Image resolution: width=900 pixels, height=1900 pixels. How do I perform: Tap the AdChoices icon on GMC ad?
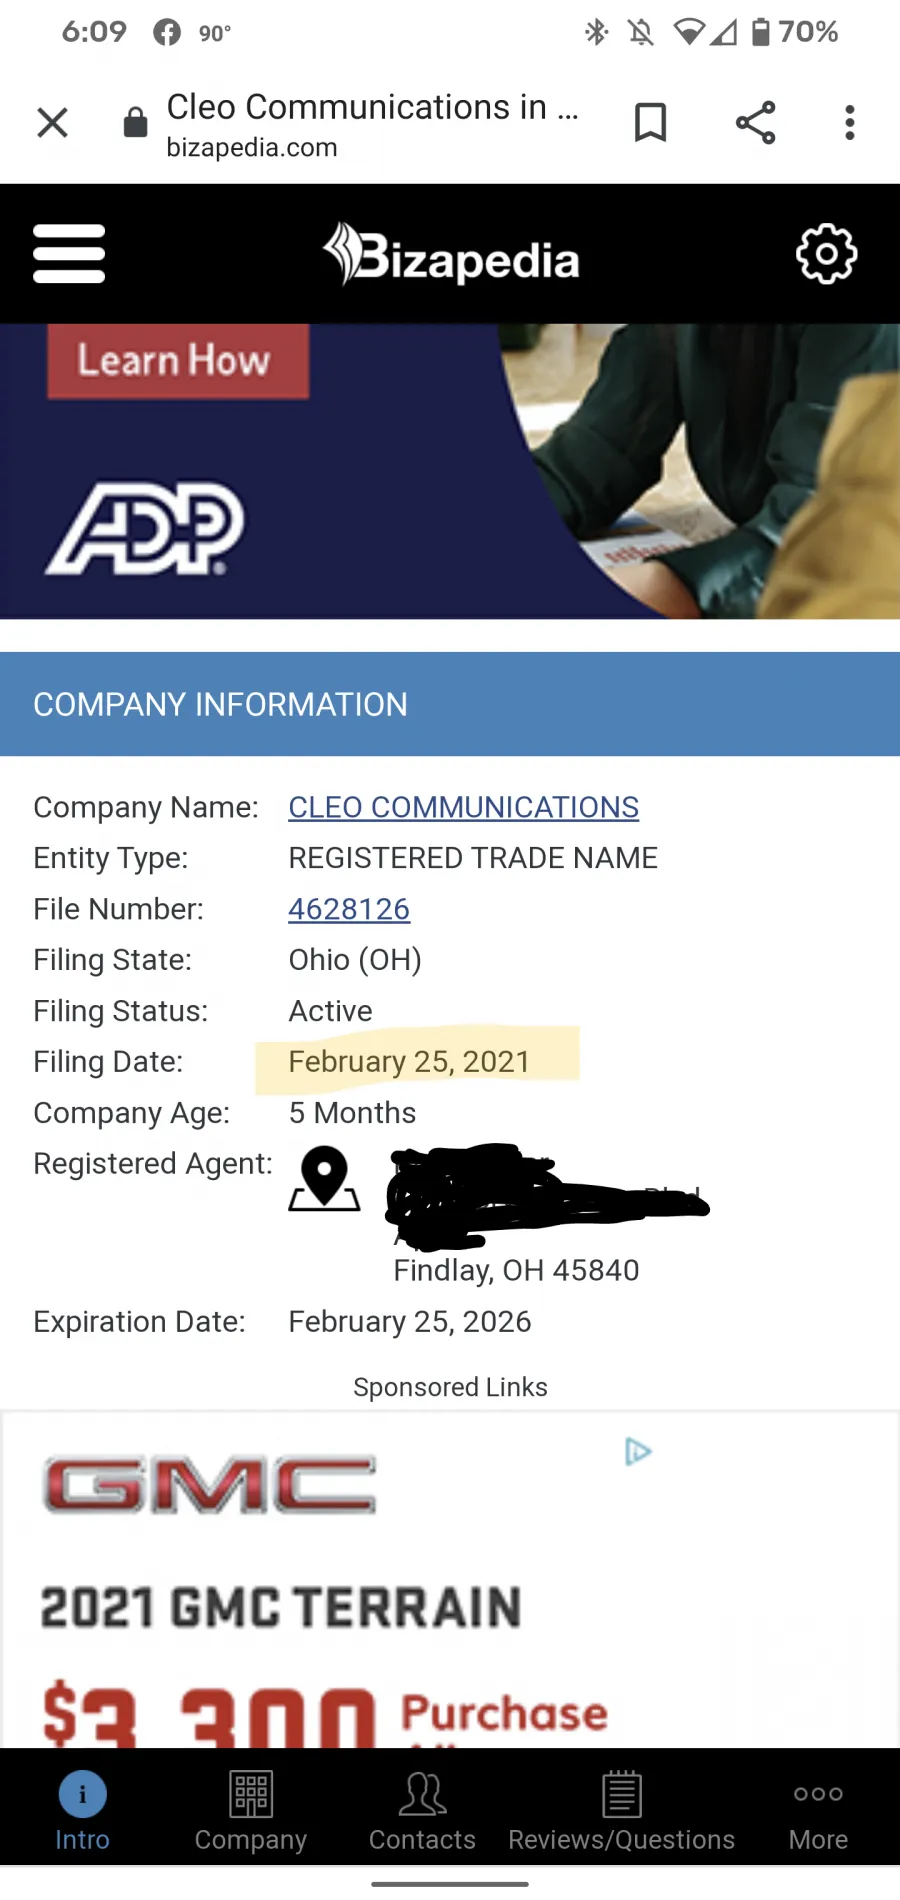638,1451
